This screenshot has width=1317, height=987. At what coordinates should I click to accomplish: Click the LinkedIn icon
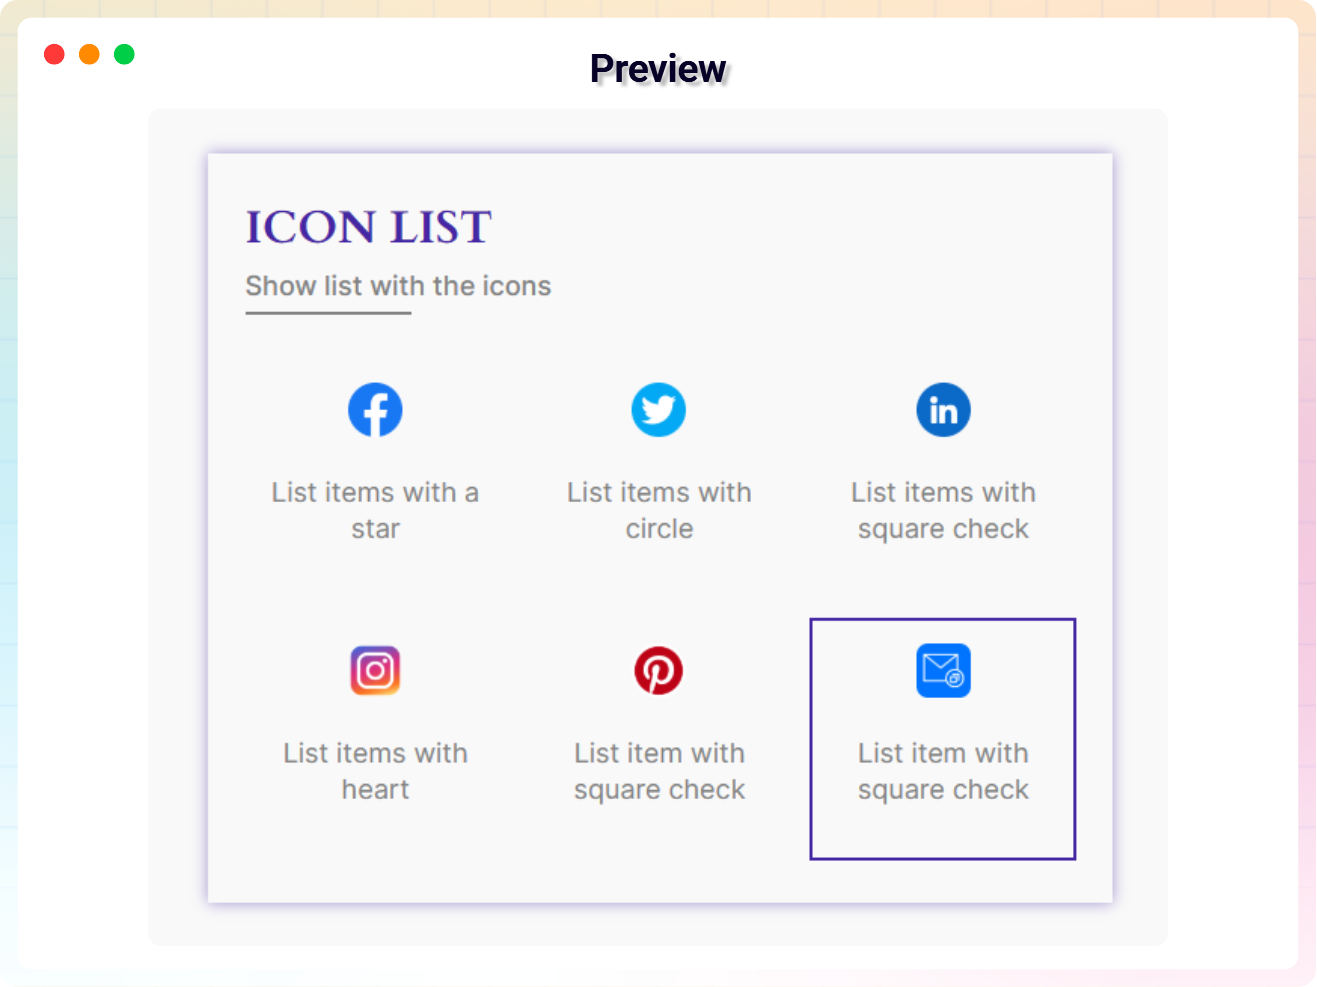(x=943, y=410)
